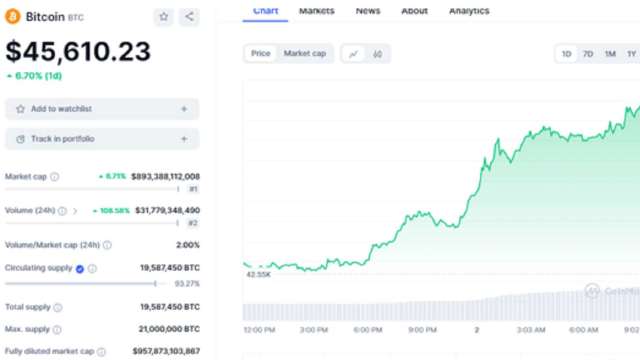640x360 pixels.
Task: Toggle chart to Price view
Action: tap(260, 53)
